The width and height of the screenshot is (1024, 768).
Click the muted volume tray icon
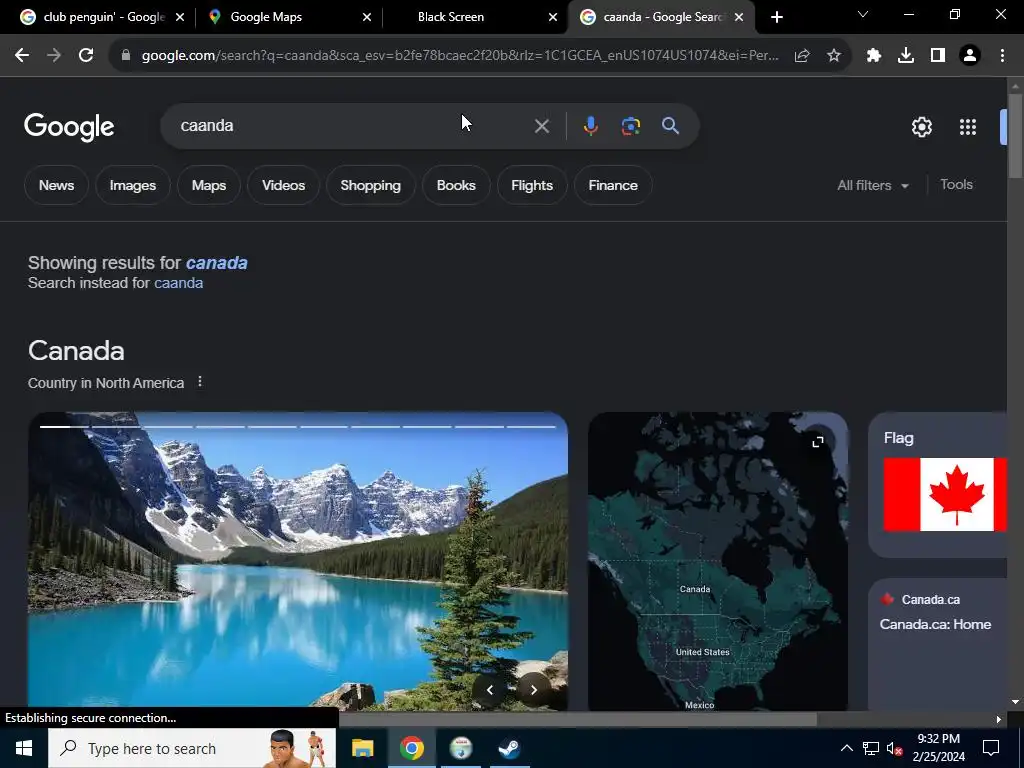(894, 748)
